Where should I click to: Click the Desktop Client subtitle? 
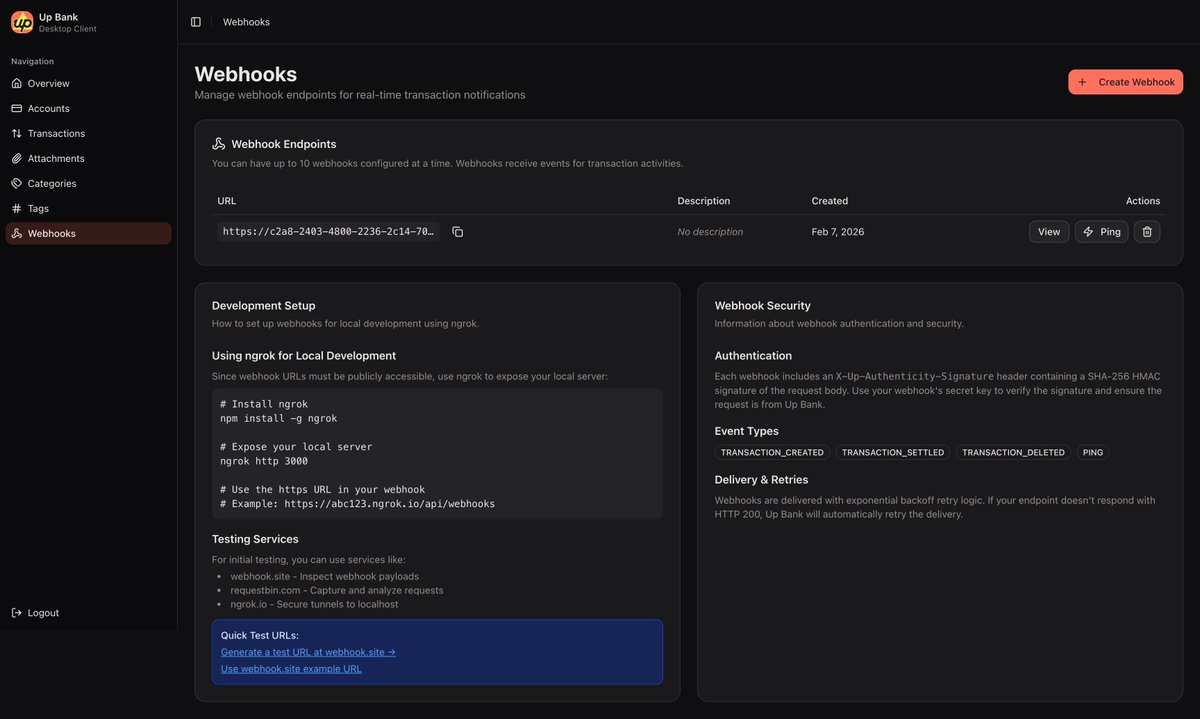click(68, 29)
